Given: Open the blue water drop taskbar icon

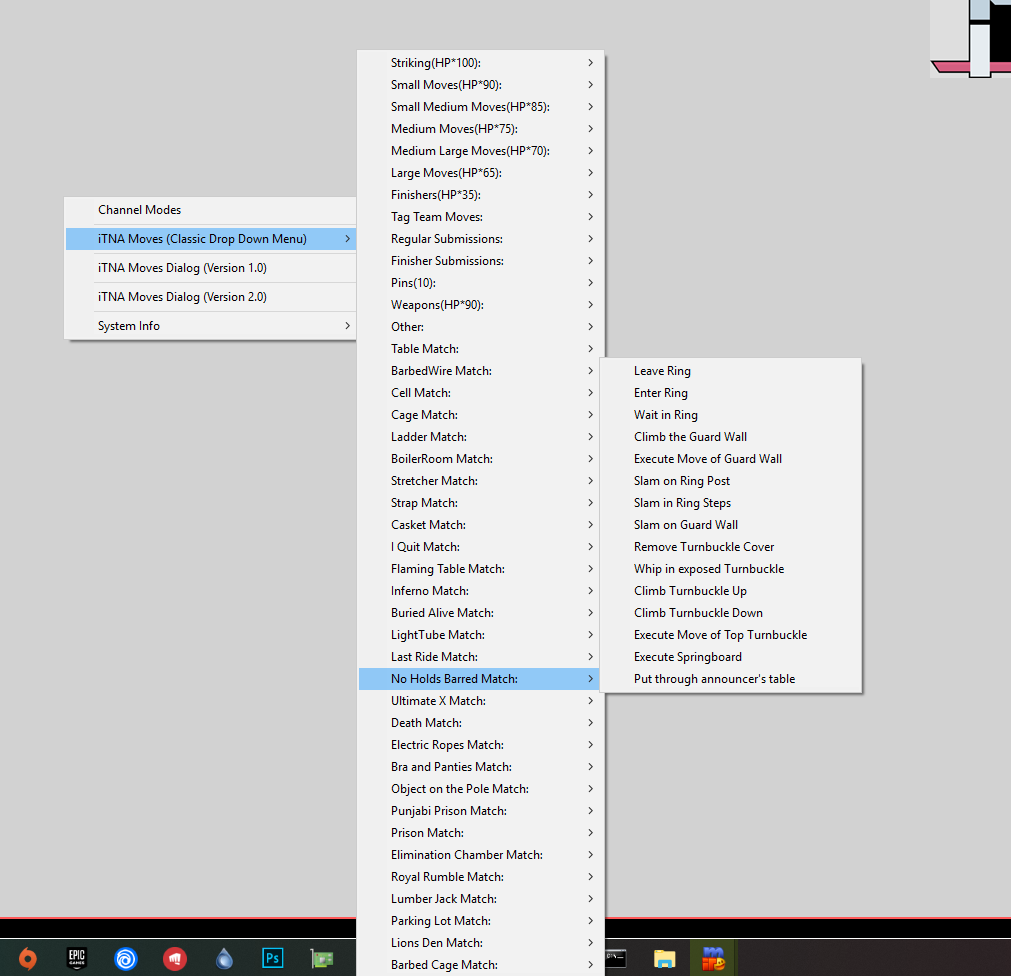Looking at the screenshot, I should [x=224, y=959].
